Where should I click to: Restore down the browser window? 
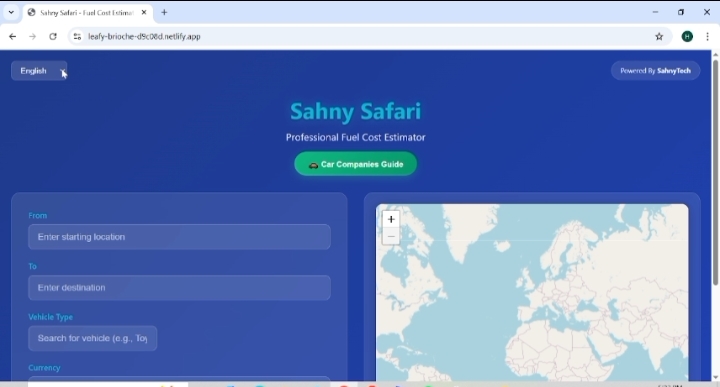click(681, 12)
